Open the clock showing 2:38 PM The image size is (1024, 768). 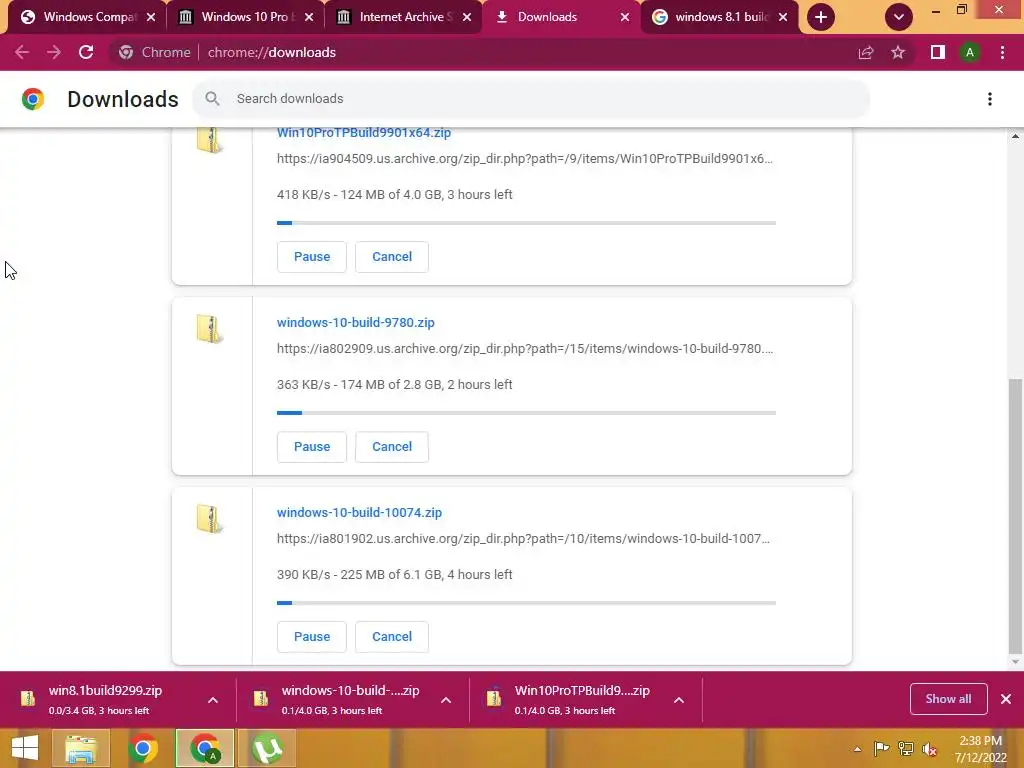tap(980, 749)
